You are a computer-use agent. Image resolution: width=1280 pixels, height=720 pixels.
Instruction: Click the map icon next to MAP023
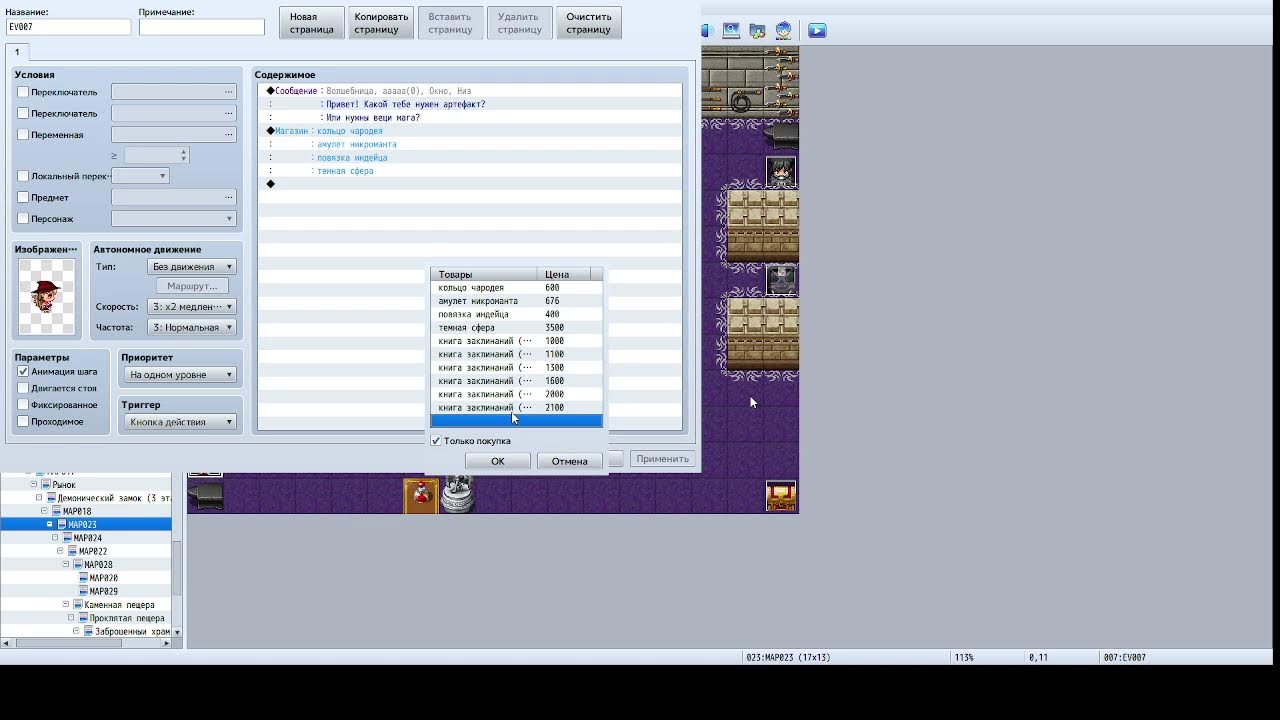click(x=61, y=524)
